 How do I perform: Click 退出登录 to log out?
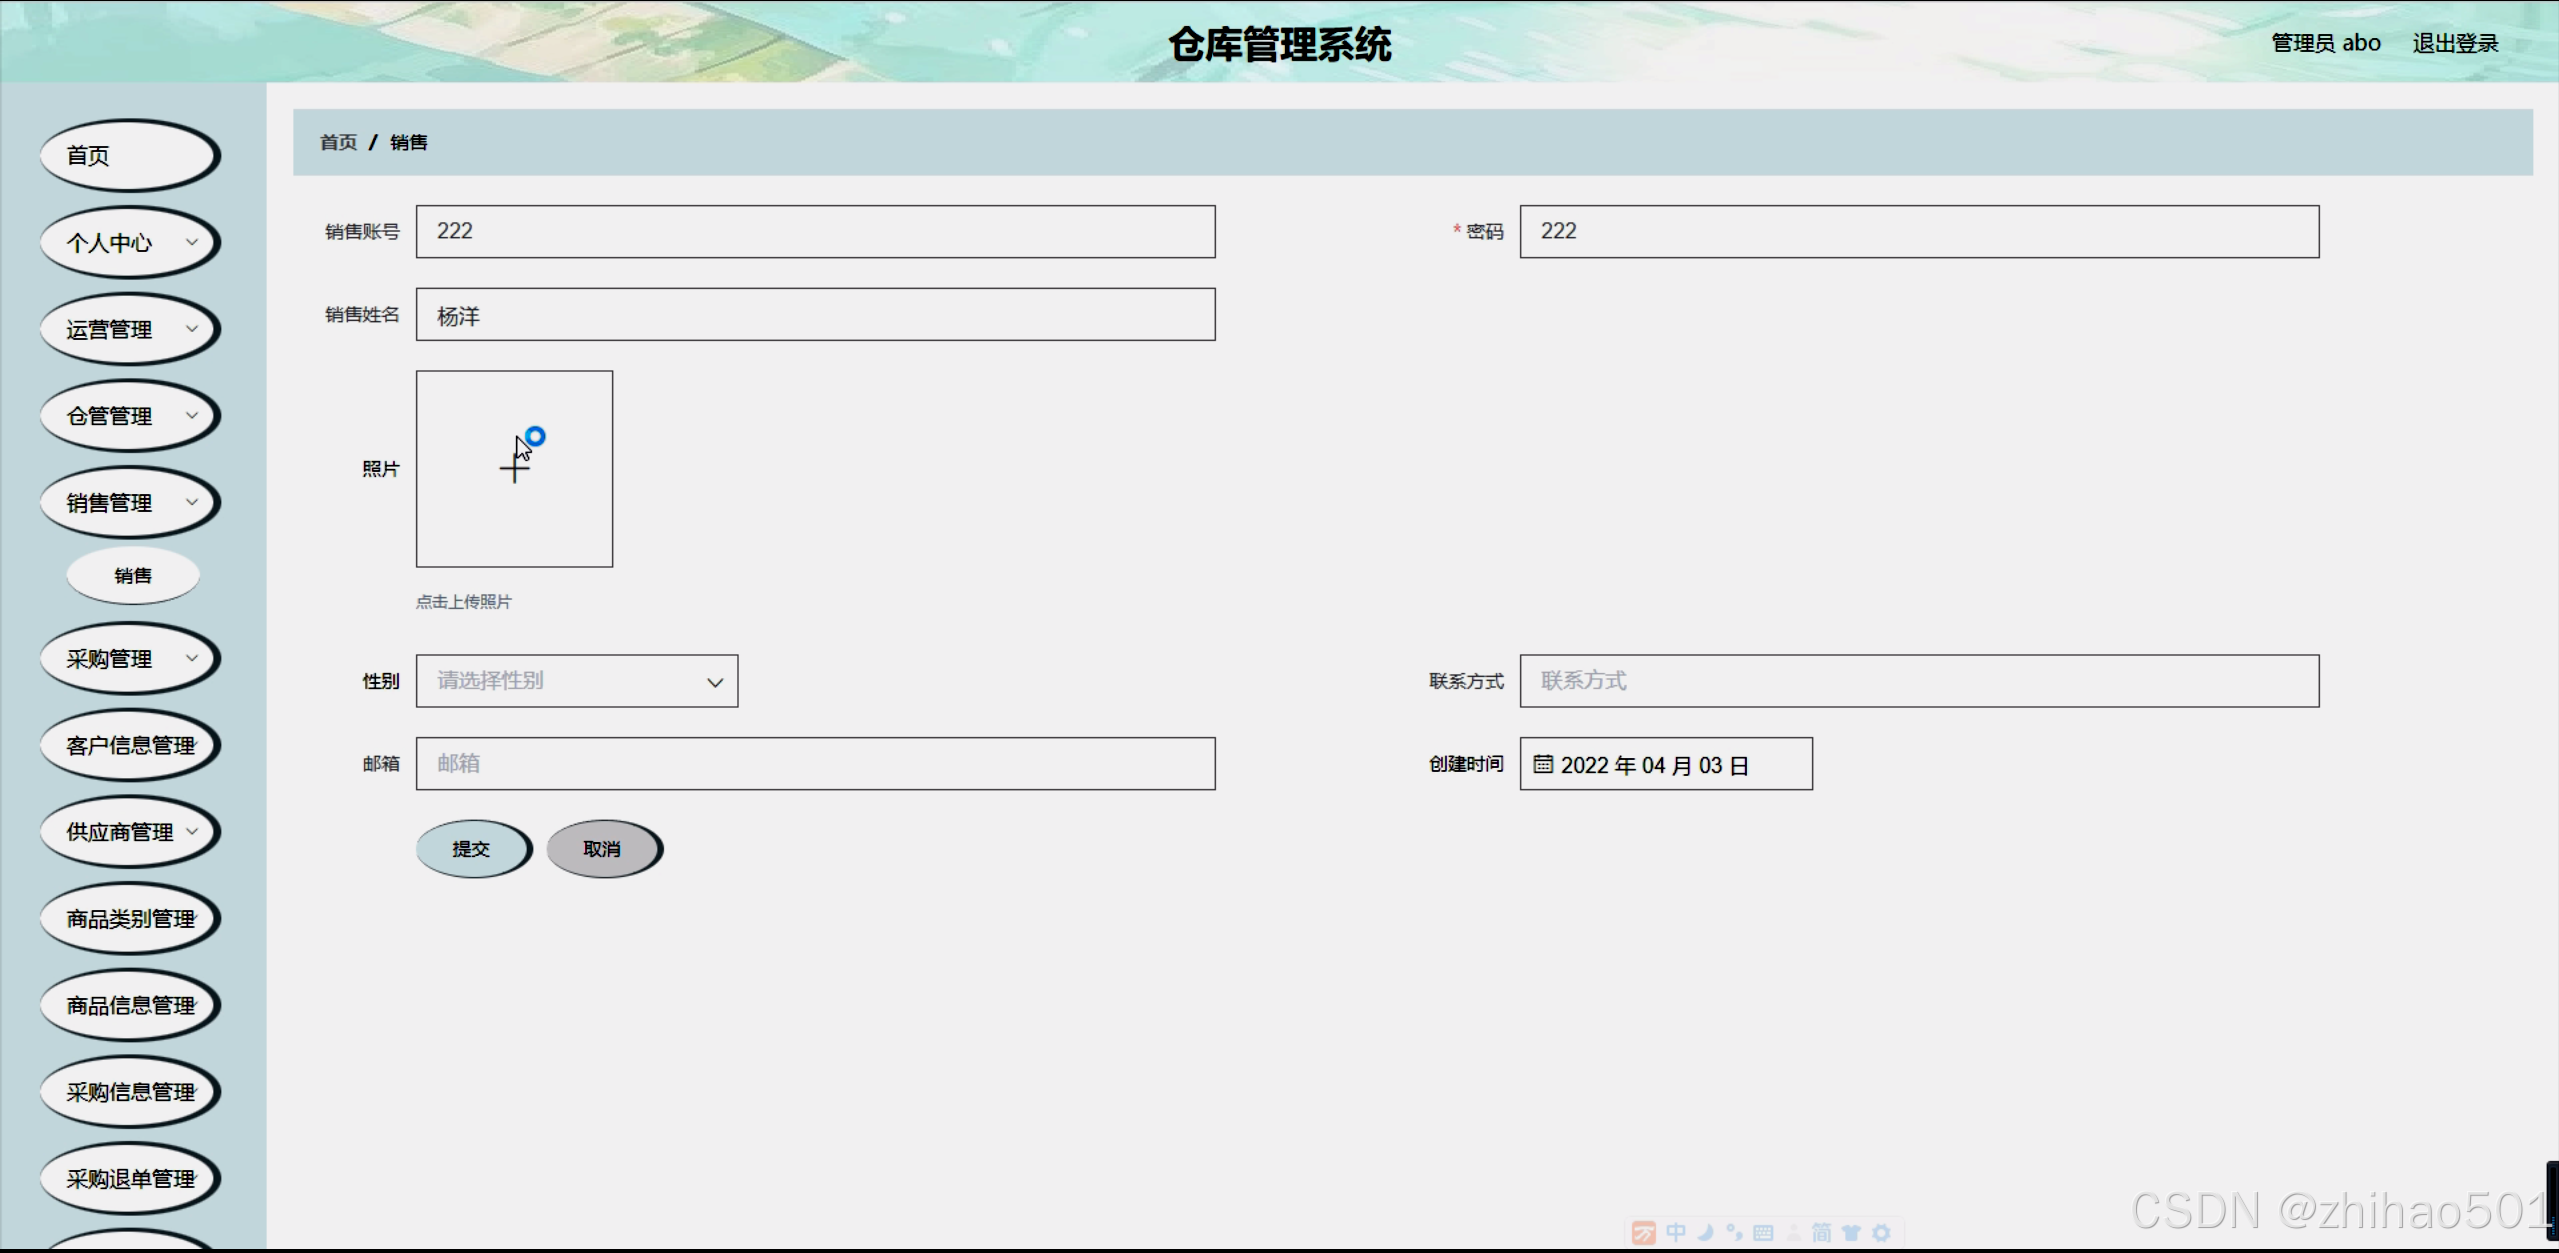pyautogui.click(x=2455, y=43)
